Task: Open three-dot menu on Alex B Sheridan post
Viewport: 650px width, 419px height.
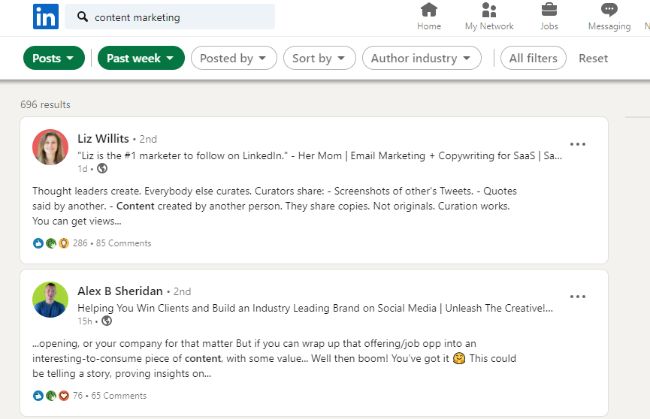Action: pyautogui.click(x=577, y=296)
